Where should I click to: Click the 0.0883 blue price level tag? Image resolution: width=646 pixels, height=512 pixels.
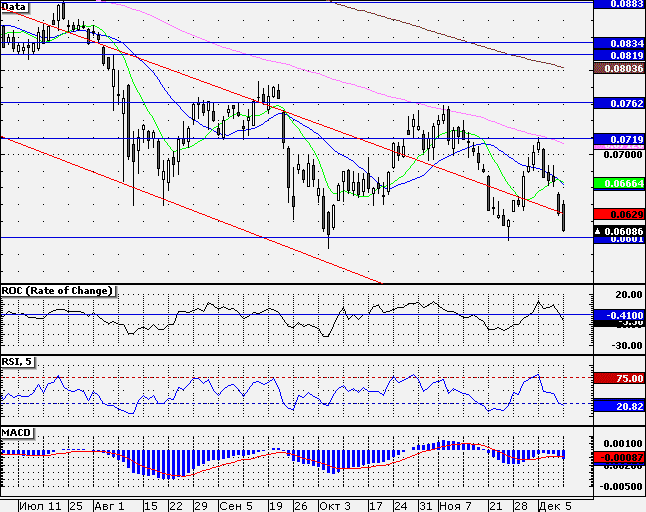tap(620, 4)
